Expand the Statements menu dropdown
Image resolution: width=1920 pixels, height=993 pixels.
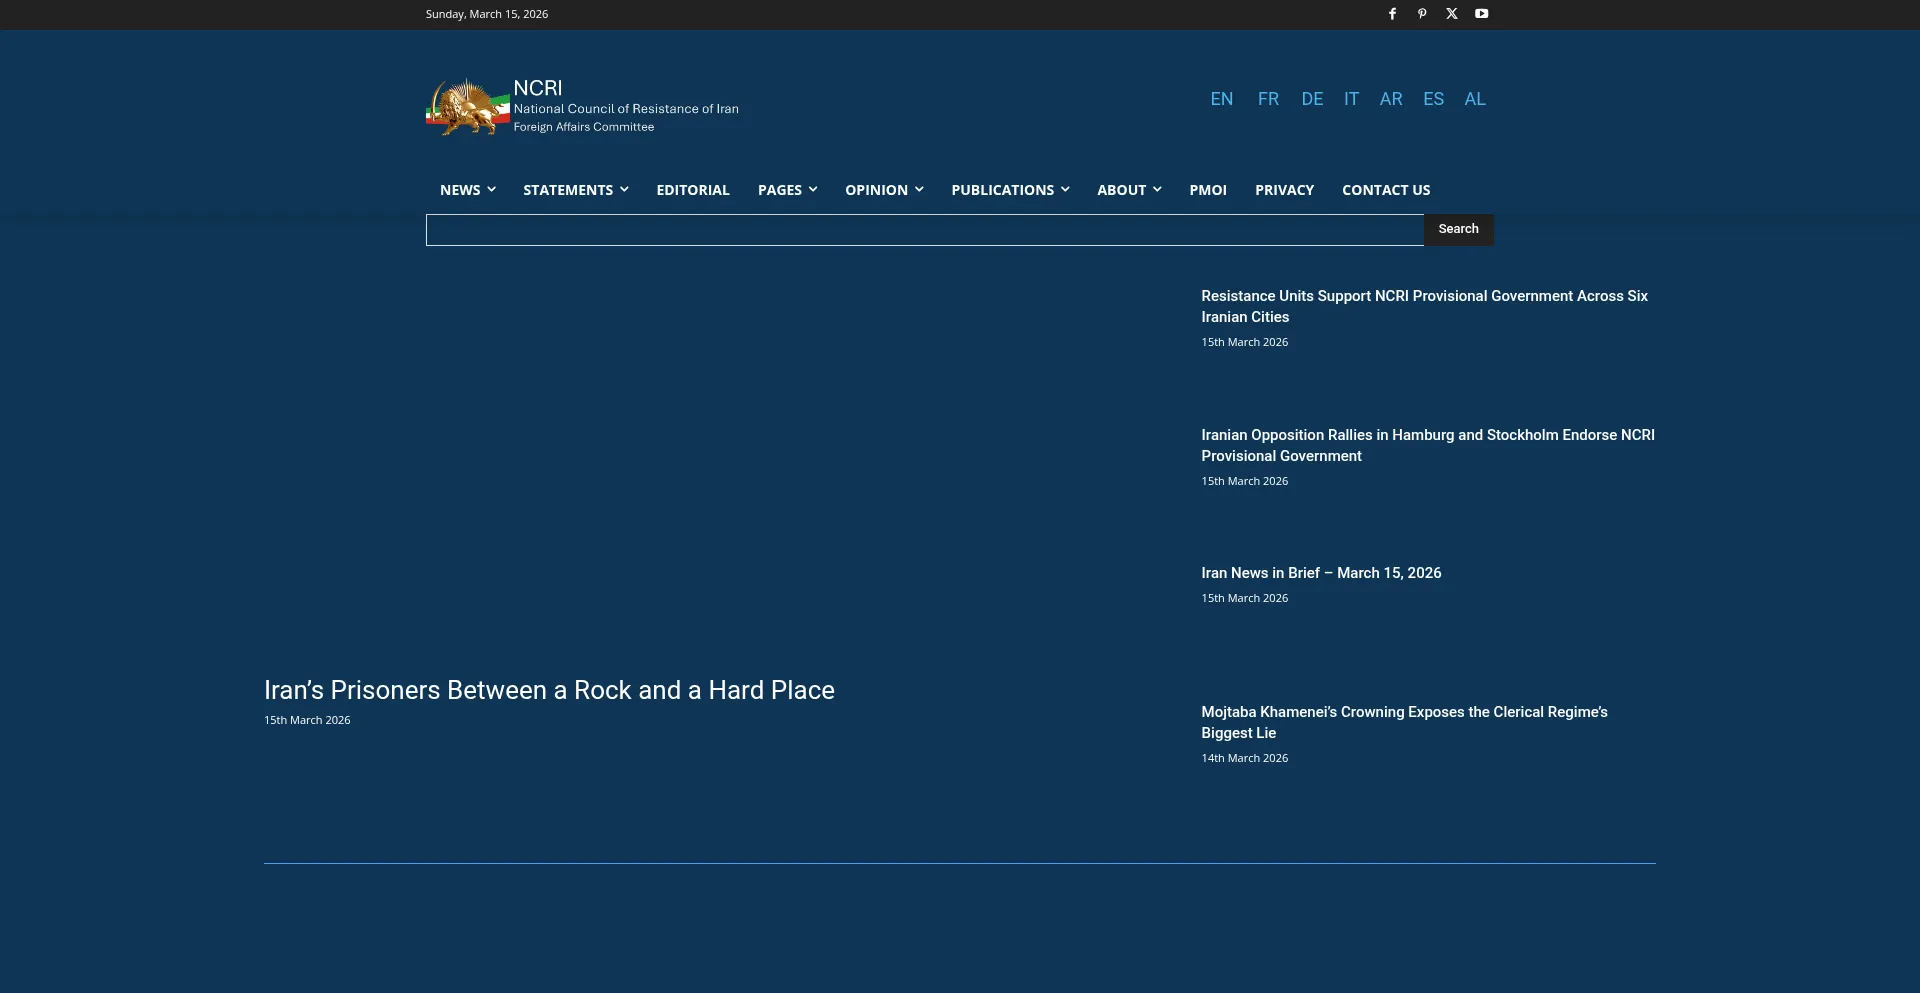point(575,190)
